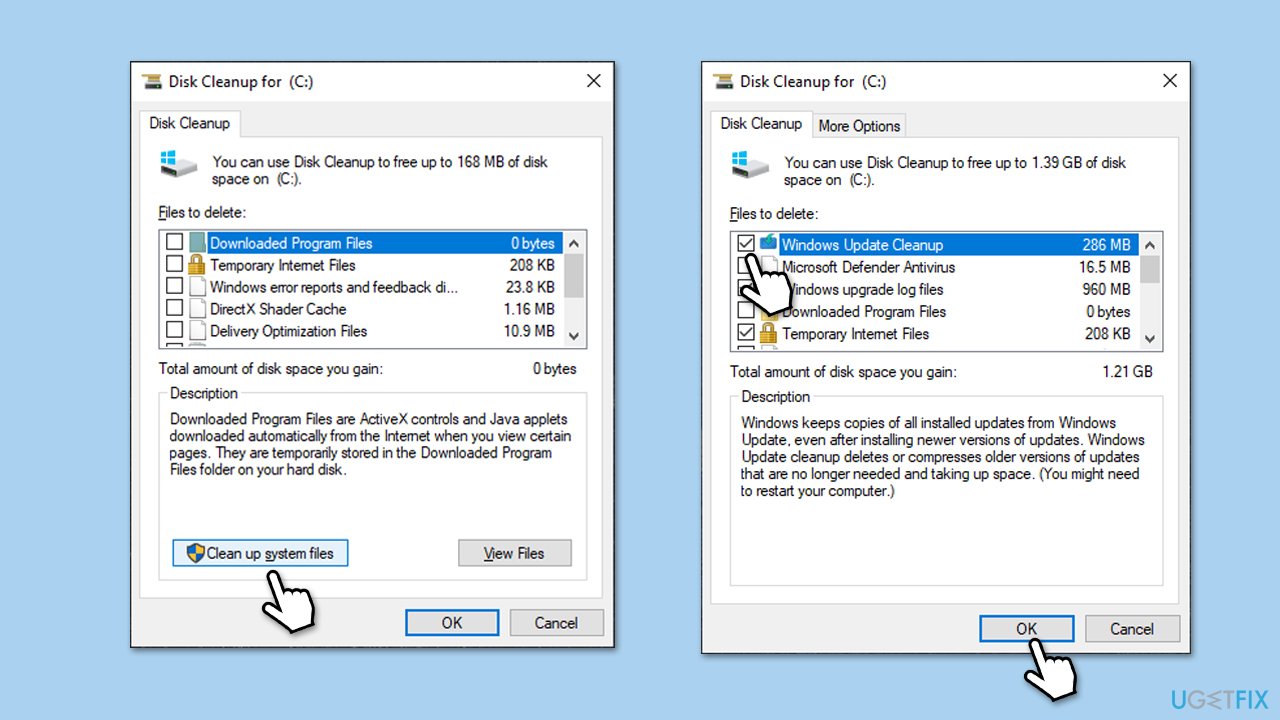This screenshot has height=720, width=1280.
Task: Click the drive icon beside the 1.39 GB message
Action: click(x=749, y=167)
